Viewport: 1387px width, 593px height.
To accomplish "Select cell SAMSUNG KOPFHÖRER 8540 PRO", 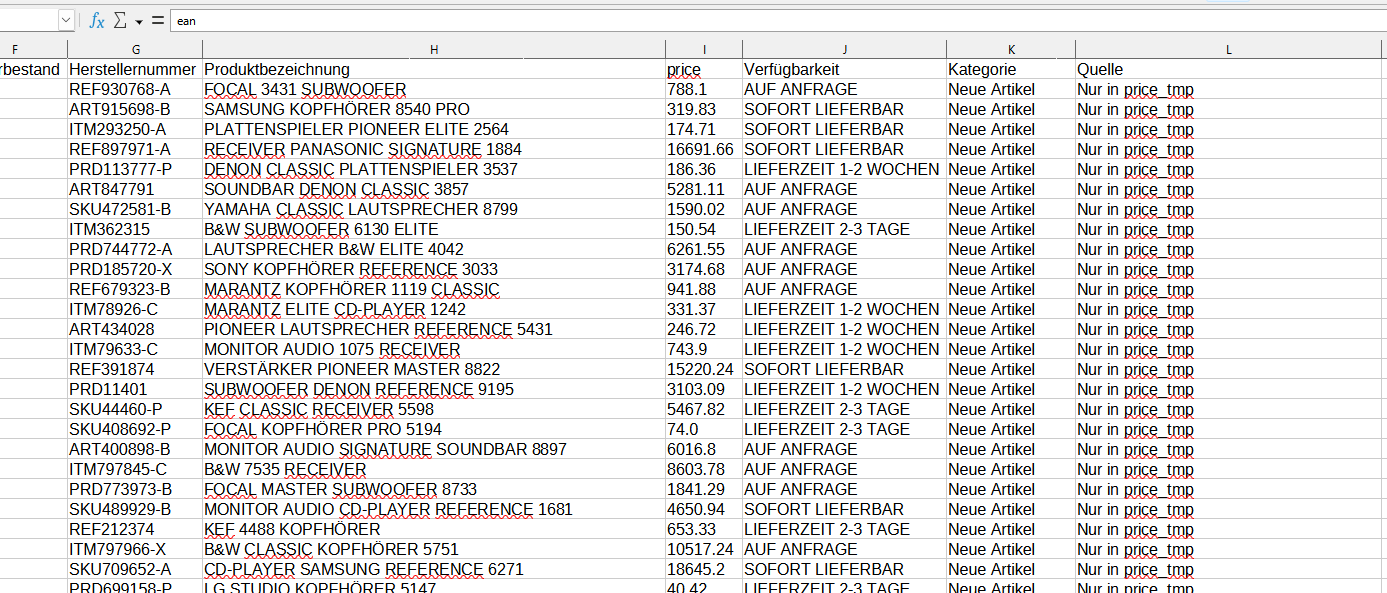I will click(337, 110).
